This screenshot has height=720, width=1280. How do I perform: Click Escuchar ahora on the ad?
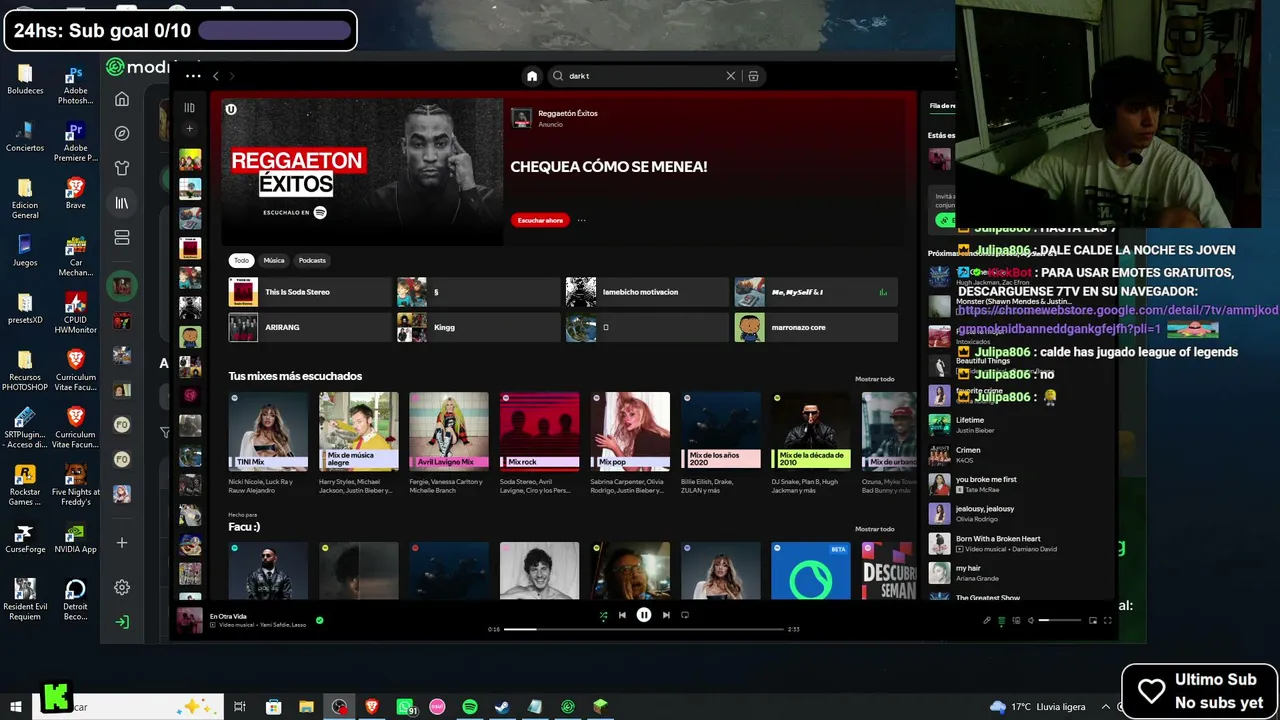(x=540, y=220)
